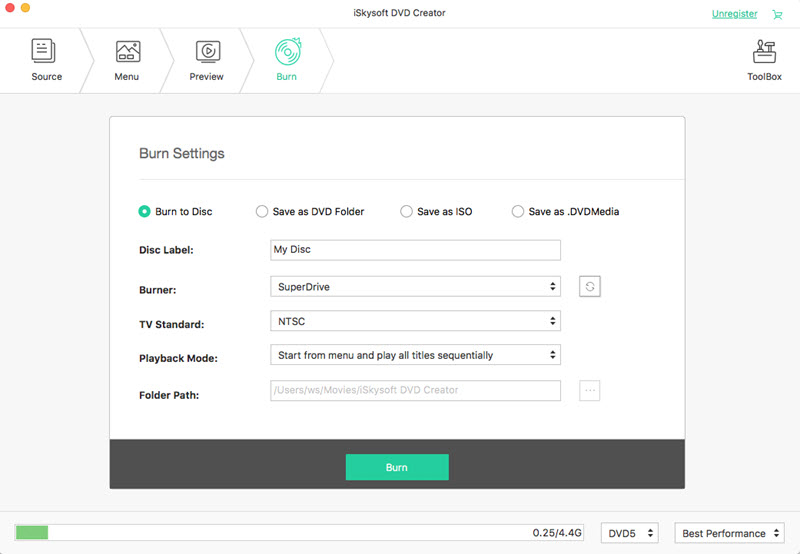Select Save as ISO radio button
The image size is (800, 554).
click(x=406, y=211)
